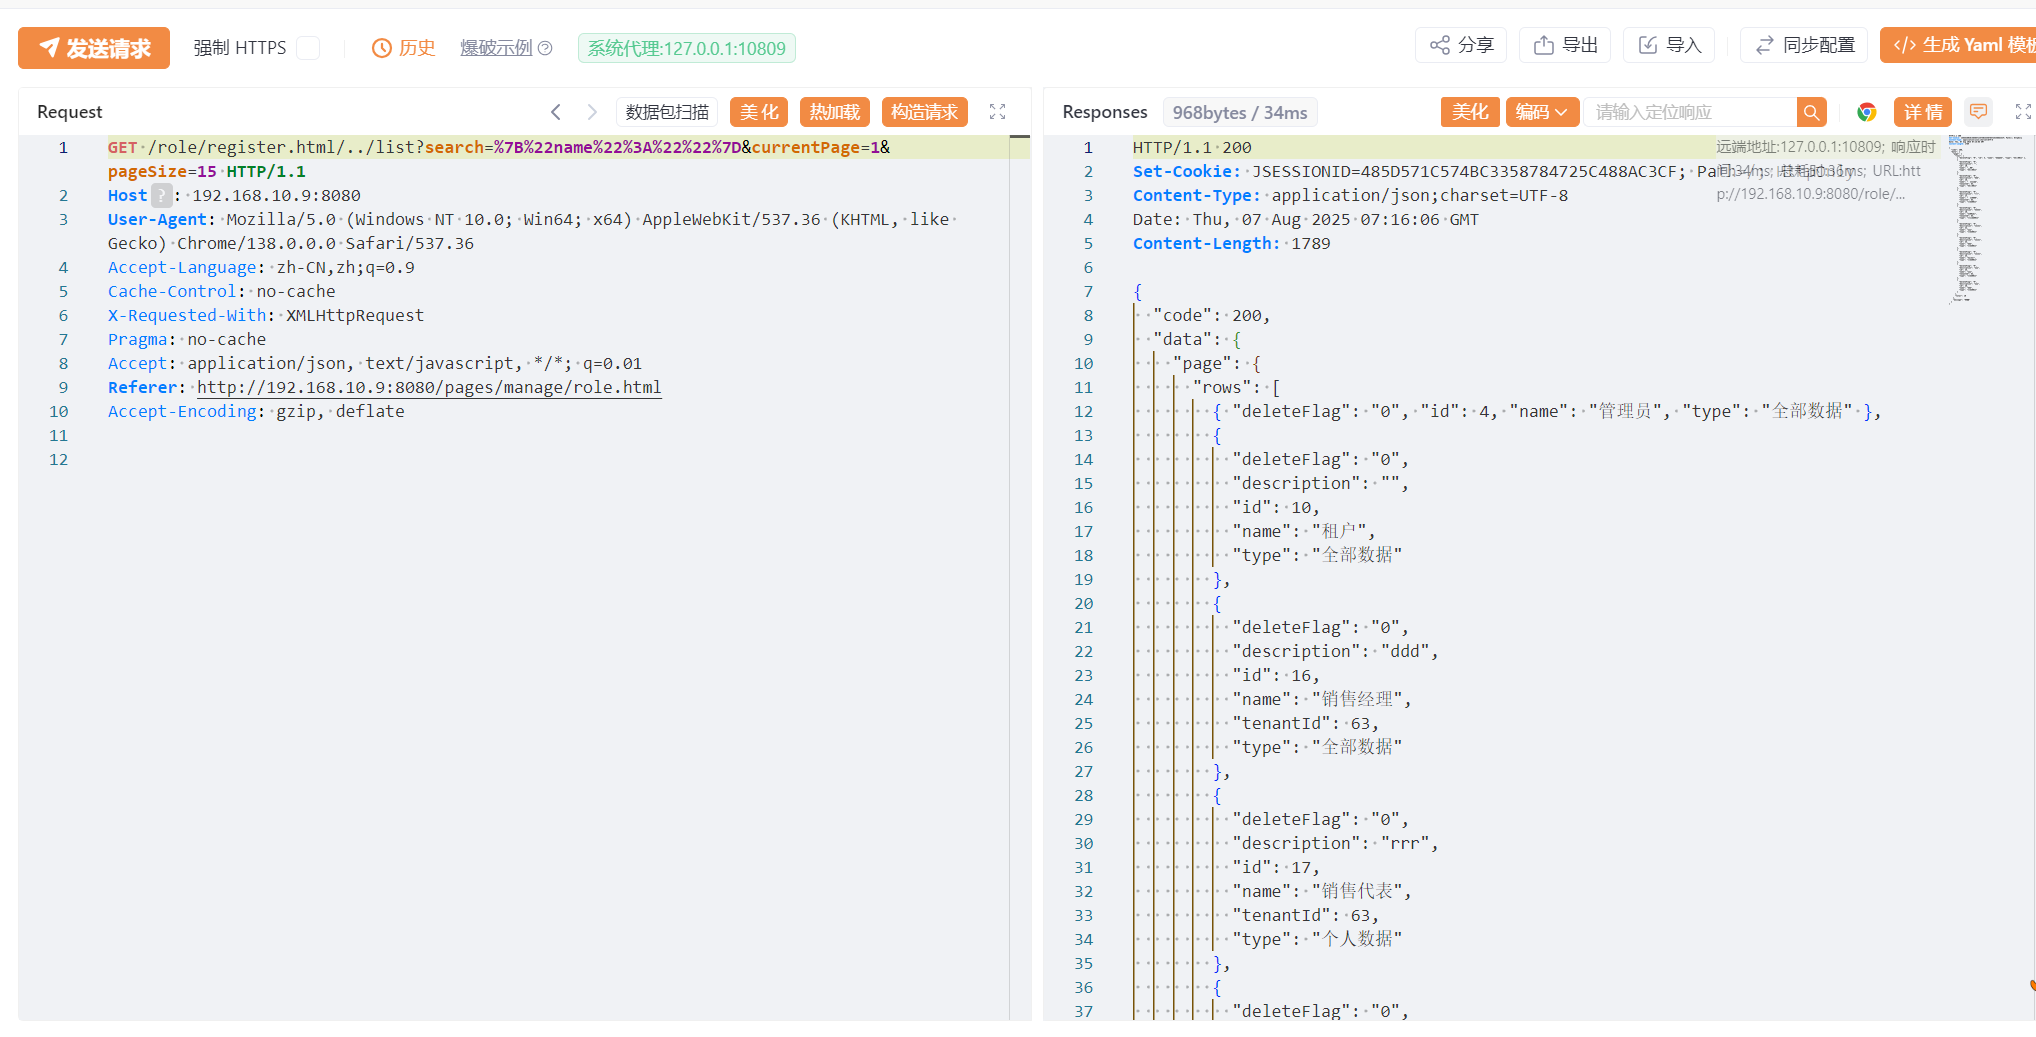Beautify the request content

[x=759, y=112]
